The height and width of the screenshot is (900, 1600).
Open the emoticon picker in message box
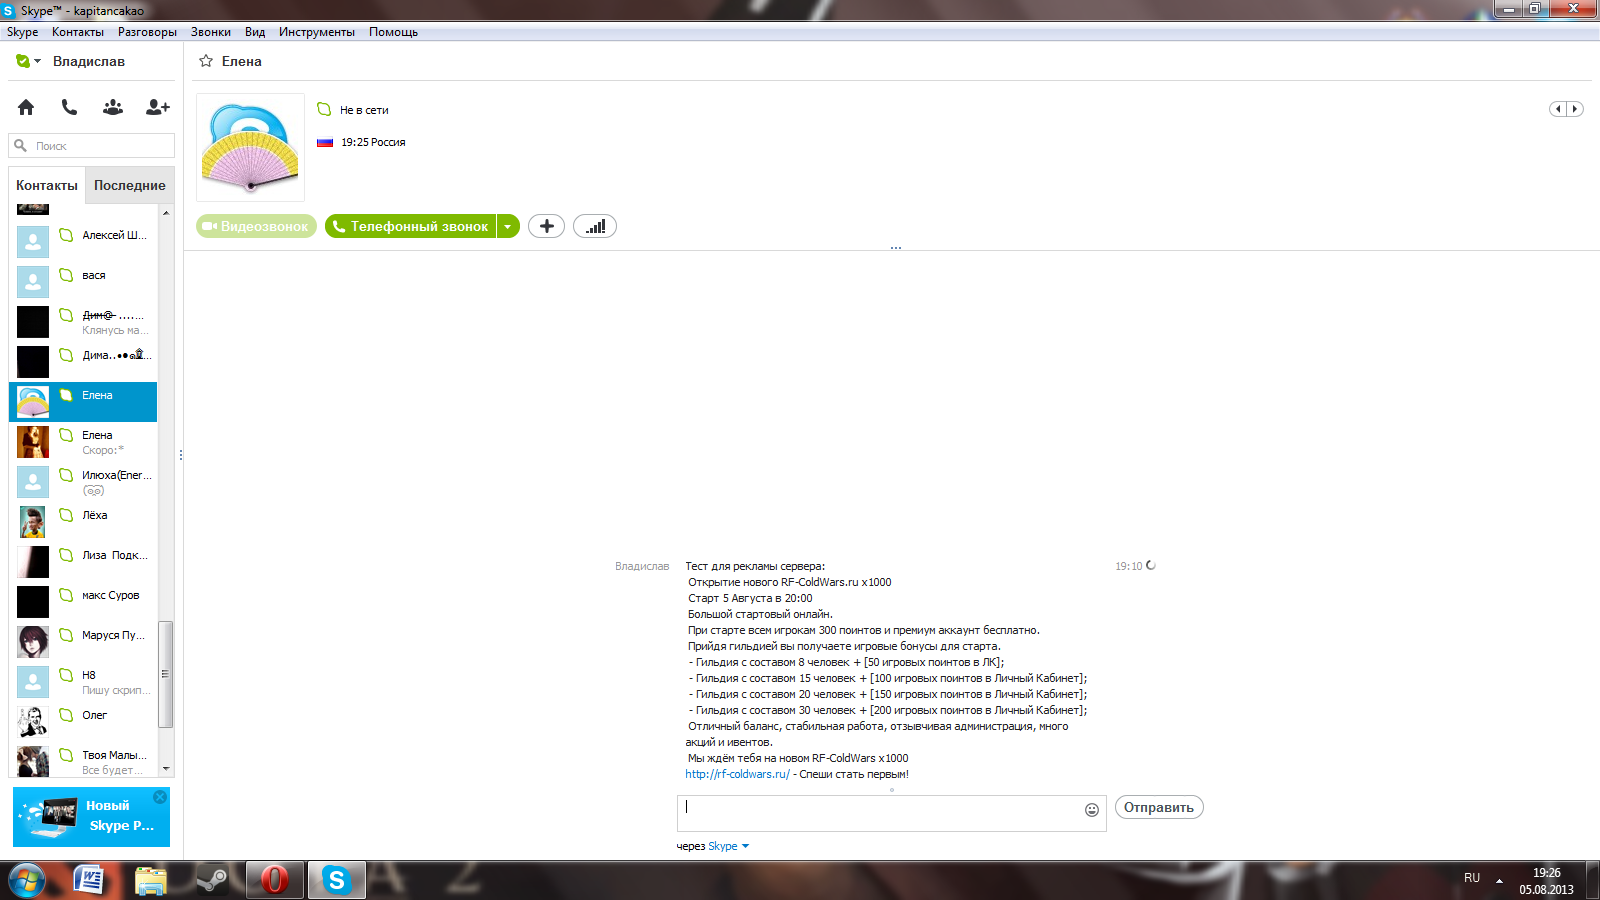point(1092,810)
